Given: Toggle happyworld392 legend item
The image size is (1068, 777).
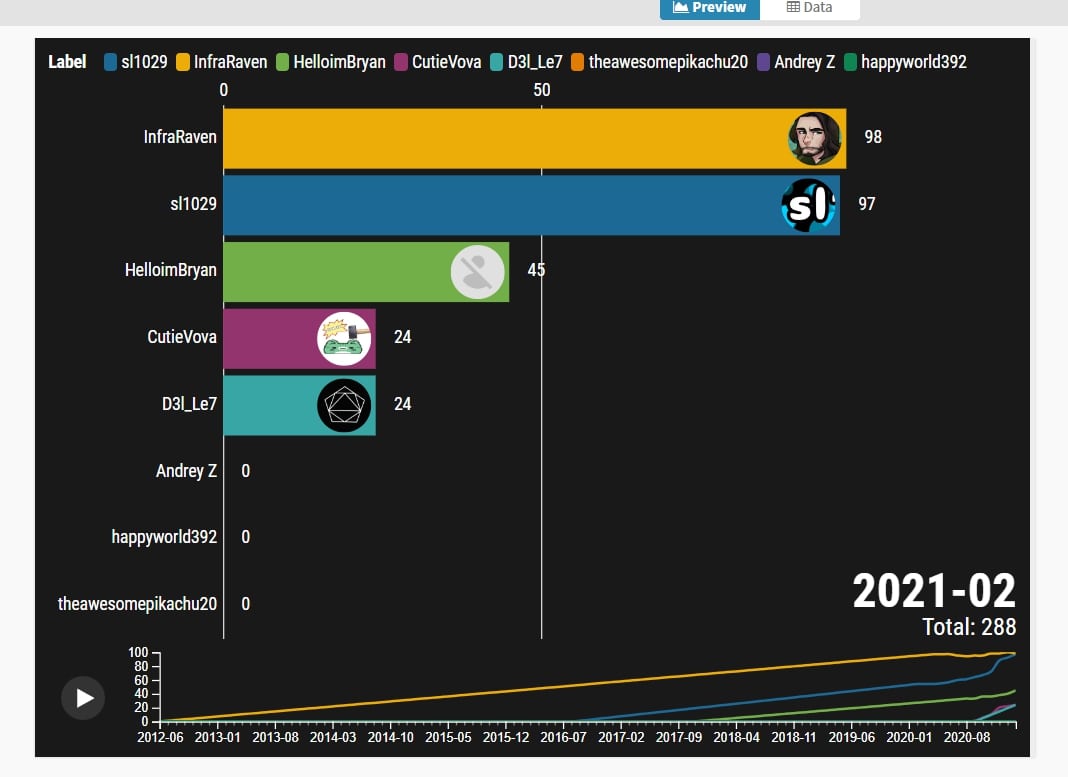Looking at the screenshot, I should pos(904,62).
